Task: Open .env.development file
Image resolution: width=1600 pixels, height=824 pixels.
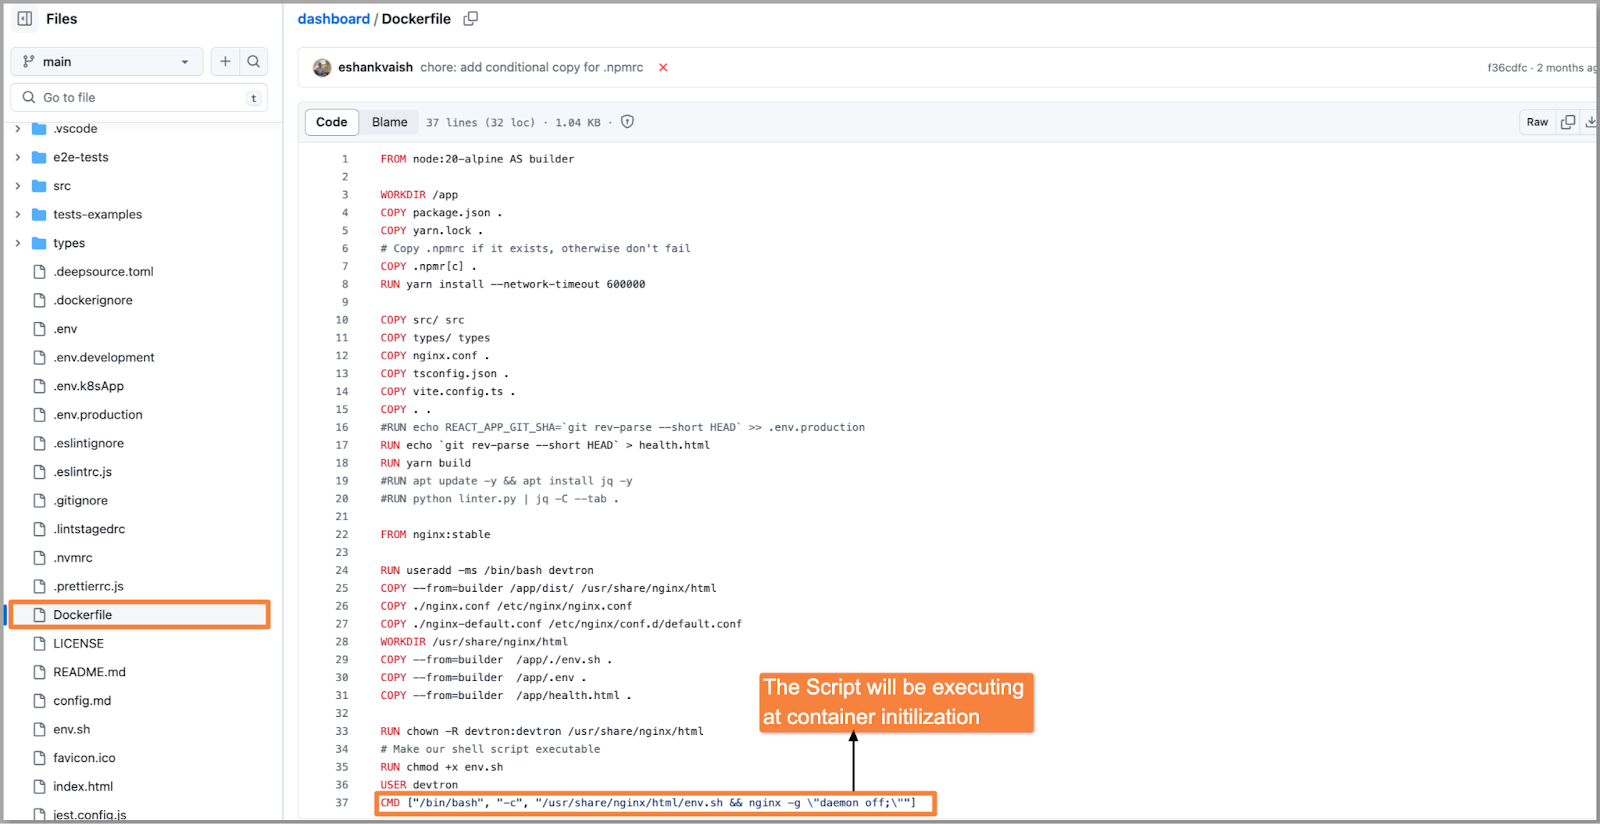Action: (x=104, y=358)
